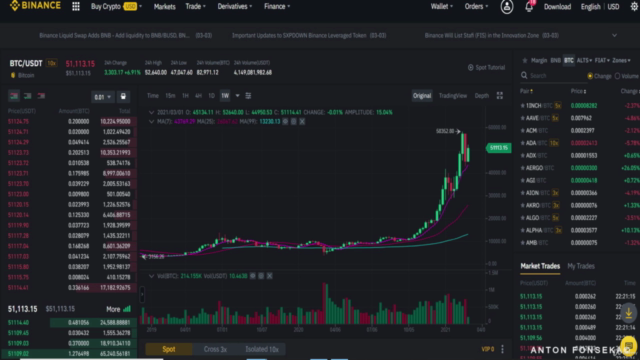Expand chart to fullscreen
The height and width of the screenshot is (360, 640).
[500, 96]
